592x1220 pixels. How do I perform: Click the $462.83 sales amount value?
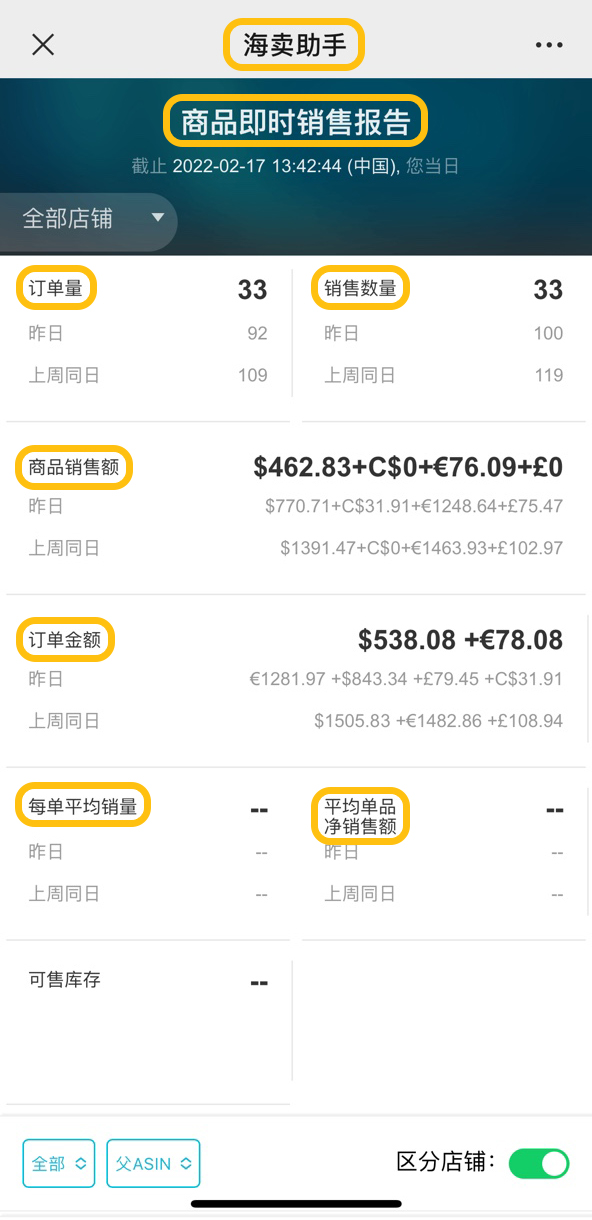(299, 466)
